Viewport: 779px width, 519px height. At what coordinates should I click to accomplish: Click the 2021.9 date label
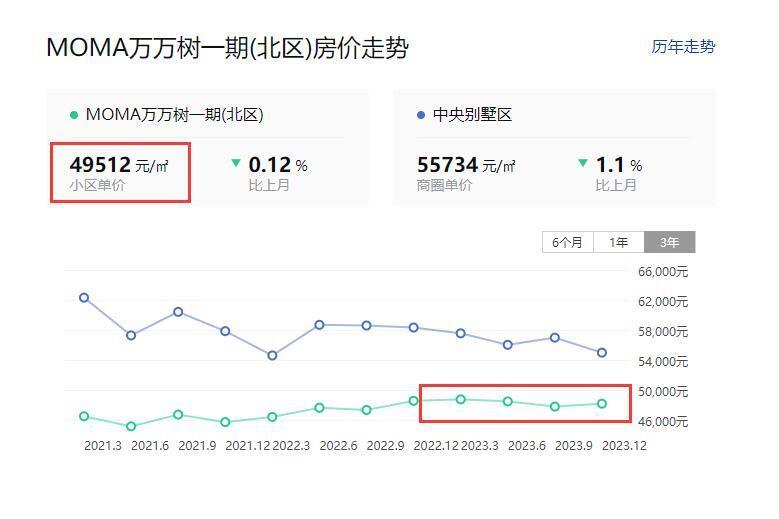[197, 445]
